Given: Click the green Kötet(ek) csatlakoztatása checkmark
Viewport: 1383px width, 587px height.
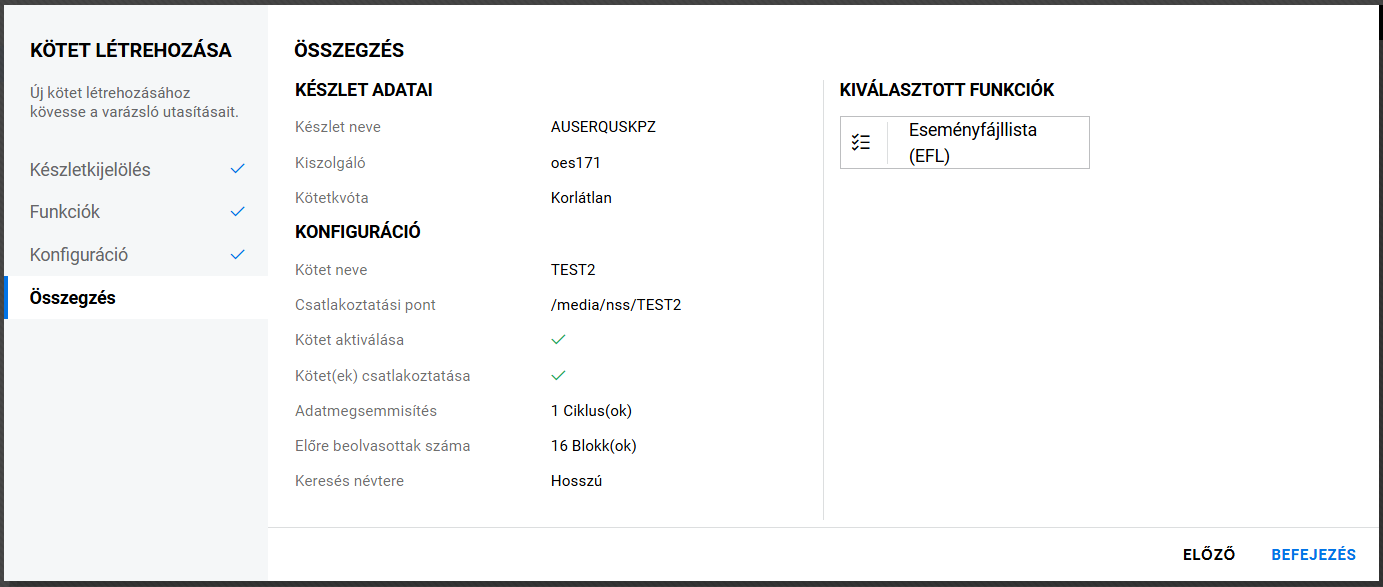Looking at the screenshot, I should 559,376.
